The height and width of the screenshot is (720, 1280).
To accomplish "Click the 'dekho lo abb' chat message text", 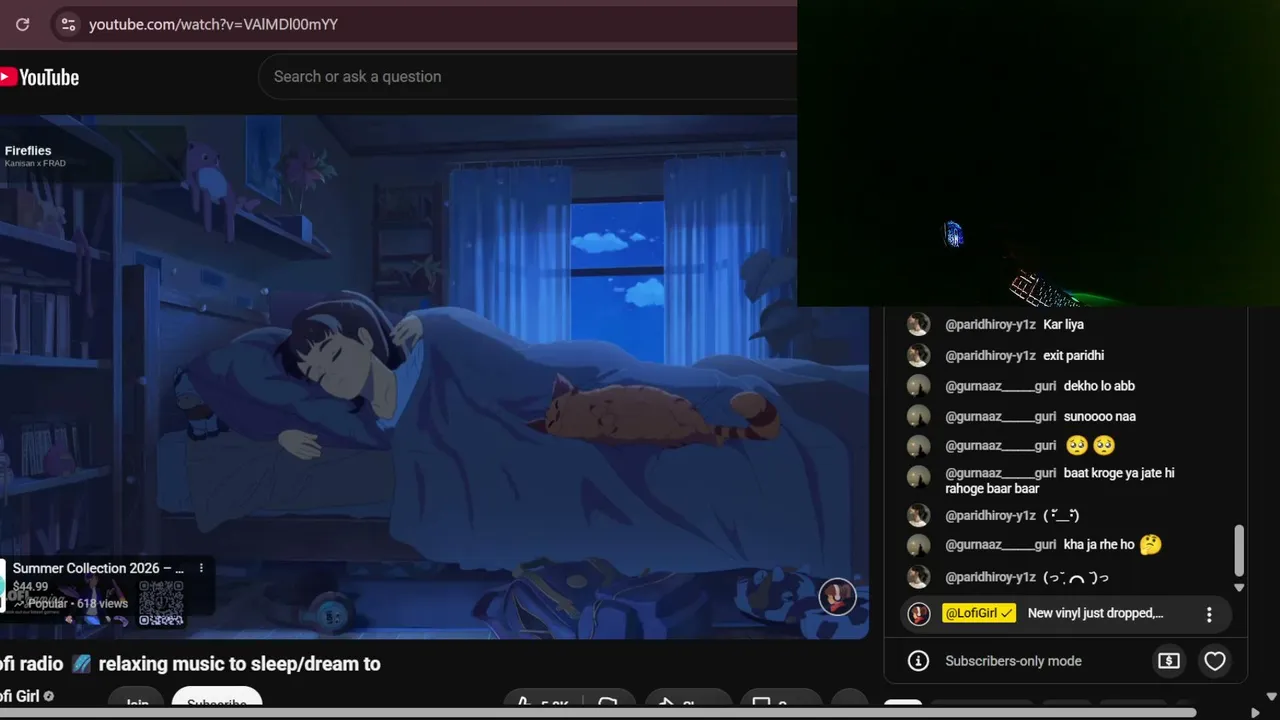I will 1099,386.
